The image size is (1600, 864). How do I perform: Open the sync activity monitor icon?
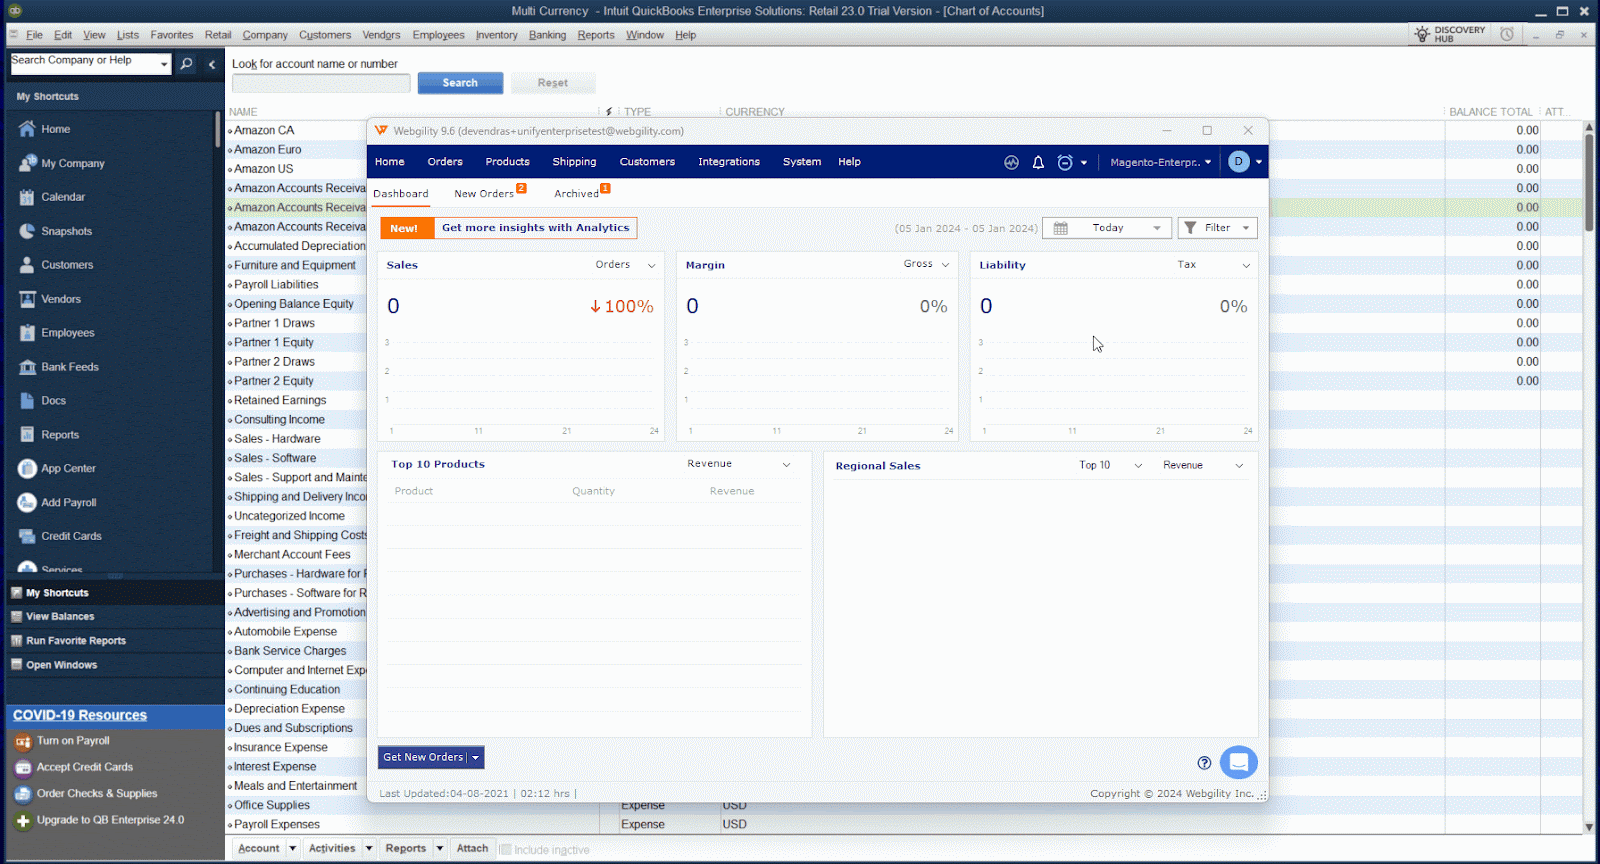pos(1011,162)
